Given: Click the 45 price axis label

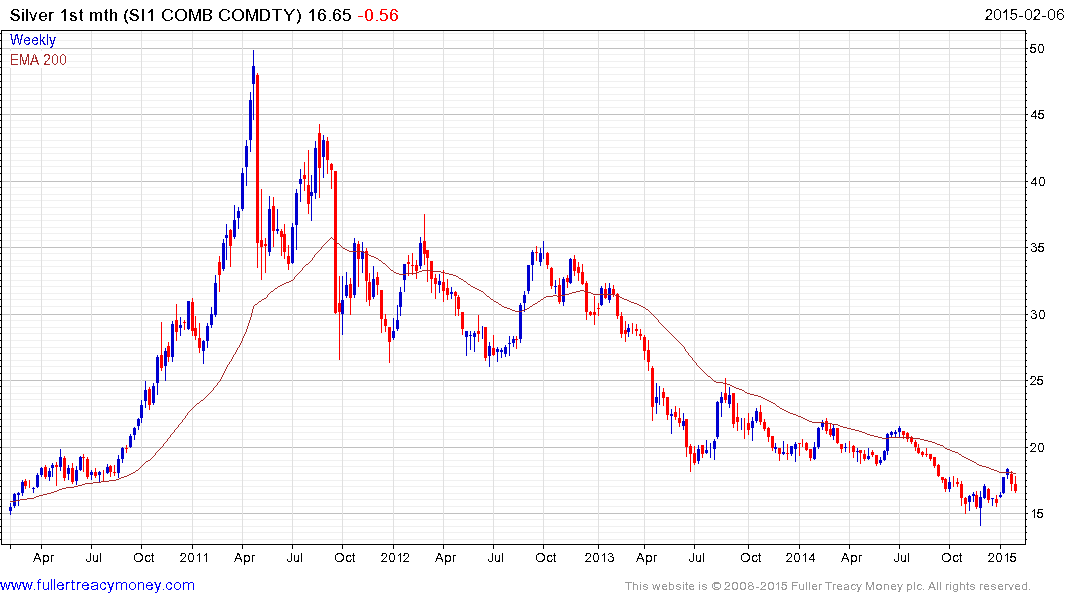Looking at the screenshot, I should [1037, 115].
